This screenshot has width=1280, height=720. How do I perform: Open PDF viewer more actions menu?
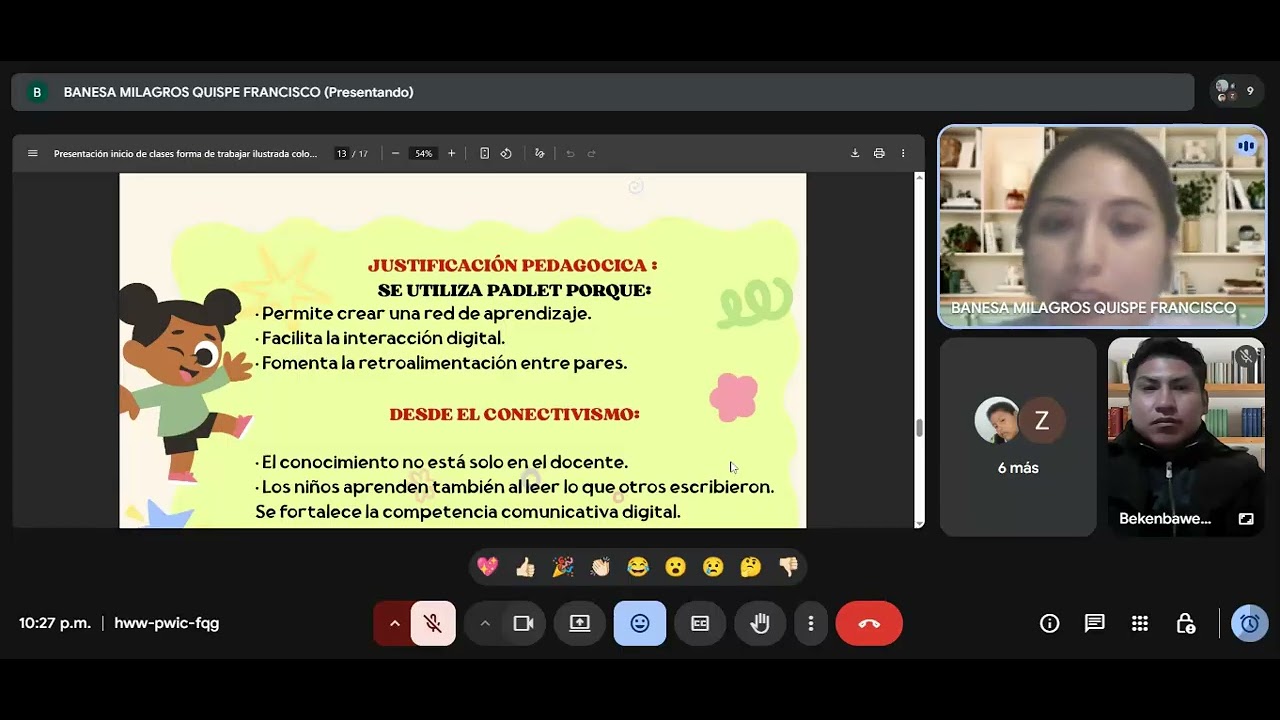click(x=903, y=153)
